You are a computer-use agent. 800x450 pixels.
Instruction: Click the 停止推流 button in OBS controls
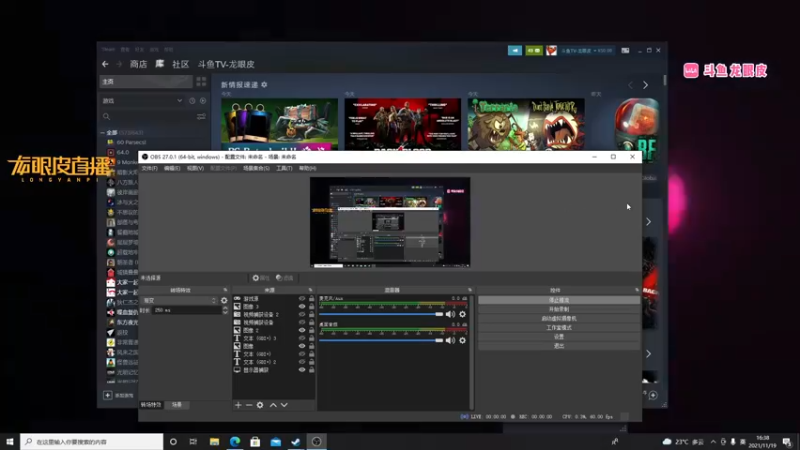tap(559, 300)
